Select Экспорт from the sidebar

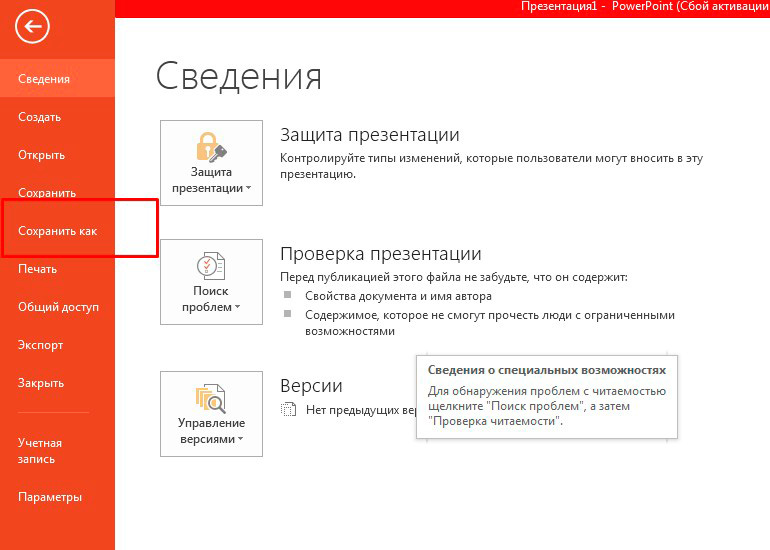[41, 345]
